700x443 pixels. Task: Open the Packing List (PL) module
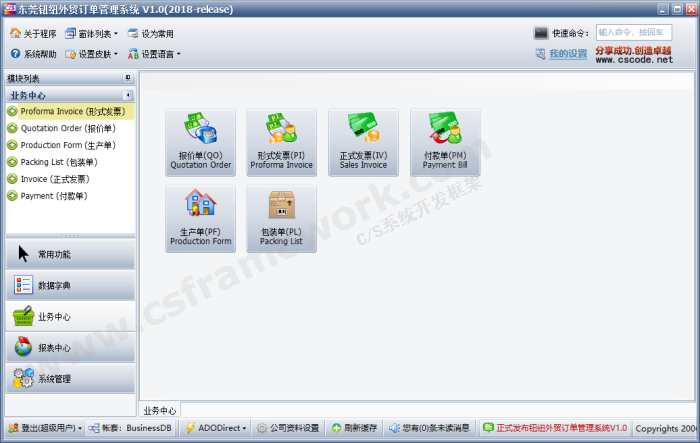tap(281, 217)
